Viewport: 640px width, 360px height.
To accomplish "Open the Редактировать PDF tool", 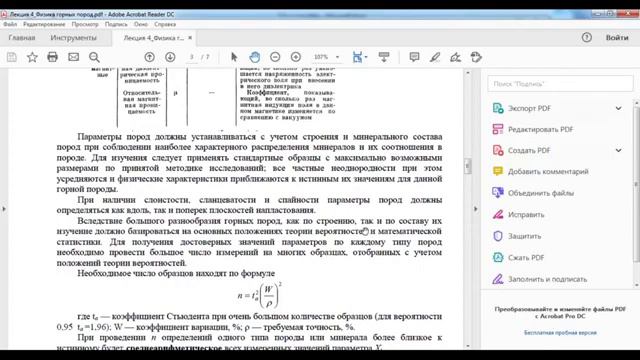I will click(x=540, y=129).
